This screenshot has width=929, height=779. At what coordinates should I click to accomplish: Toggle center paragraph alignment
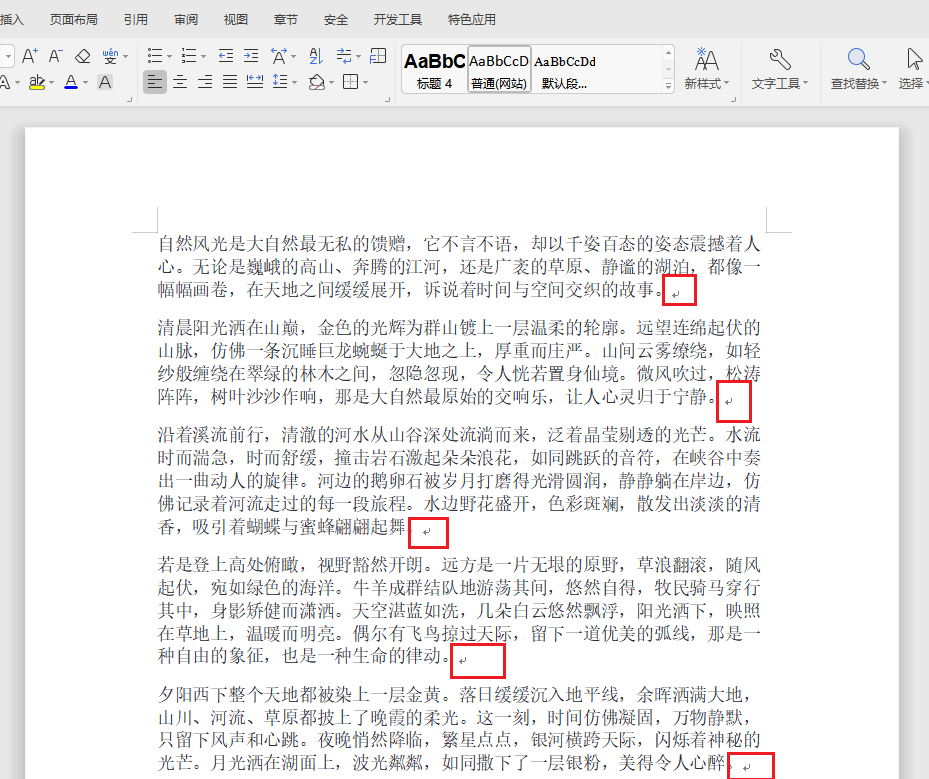(x=179, y=81)
